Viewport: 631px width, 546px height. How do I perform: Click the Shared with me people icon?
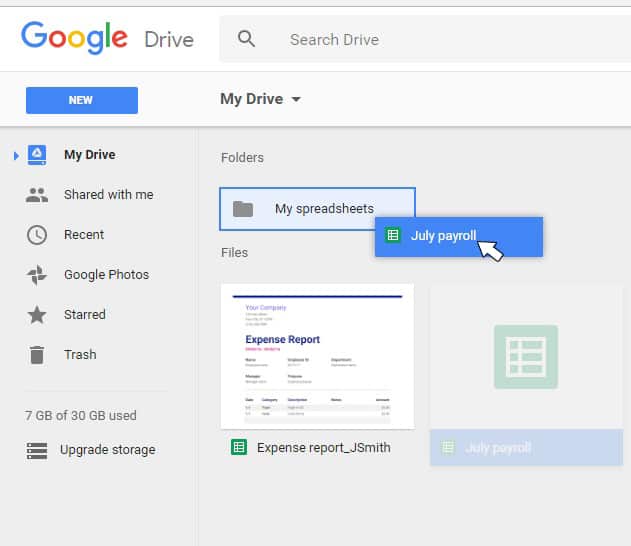click(37, 195)
